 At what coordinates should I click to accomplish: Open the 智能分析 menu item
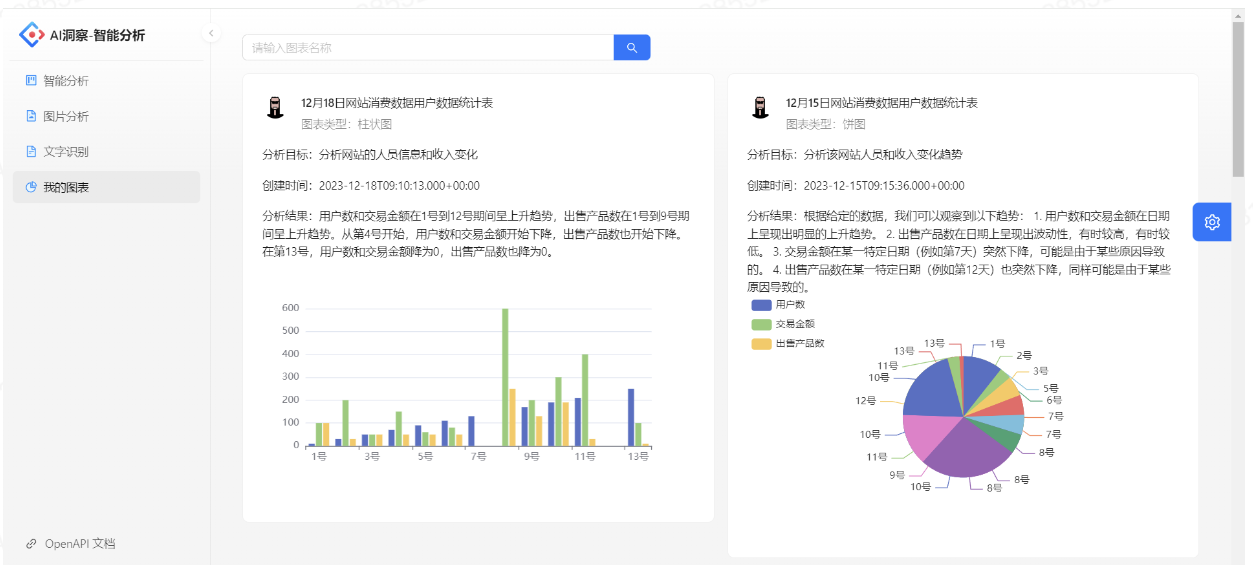coord(106,81)
